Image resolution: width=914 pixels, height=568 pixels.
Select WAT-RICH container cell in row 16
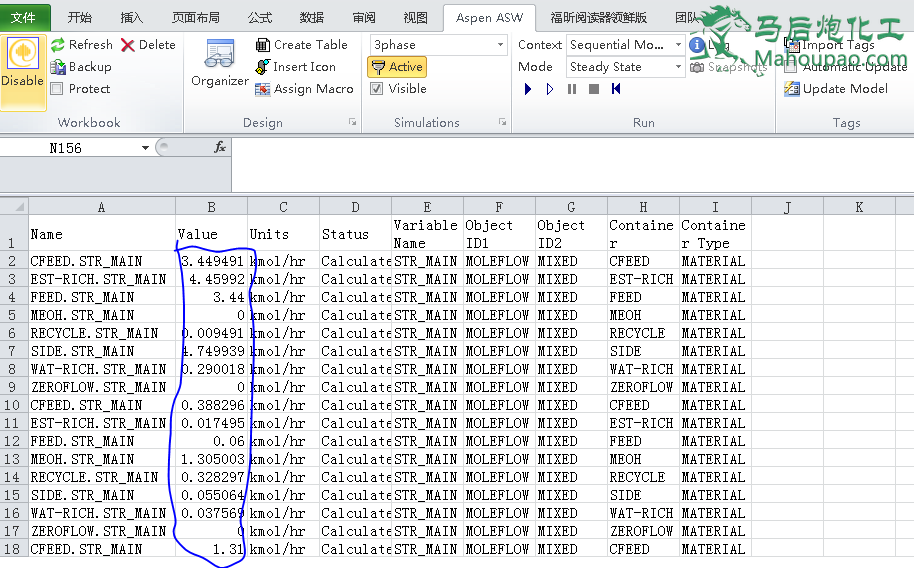click(x=644, y=514)
